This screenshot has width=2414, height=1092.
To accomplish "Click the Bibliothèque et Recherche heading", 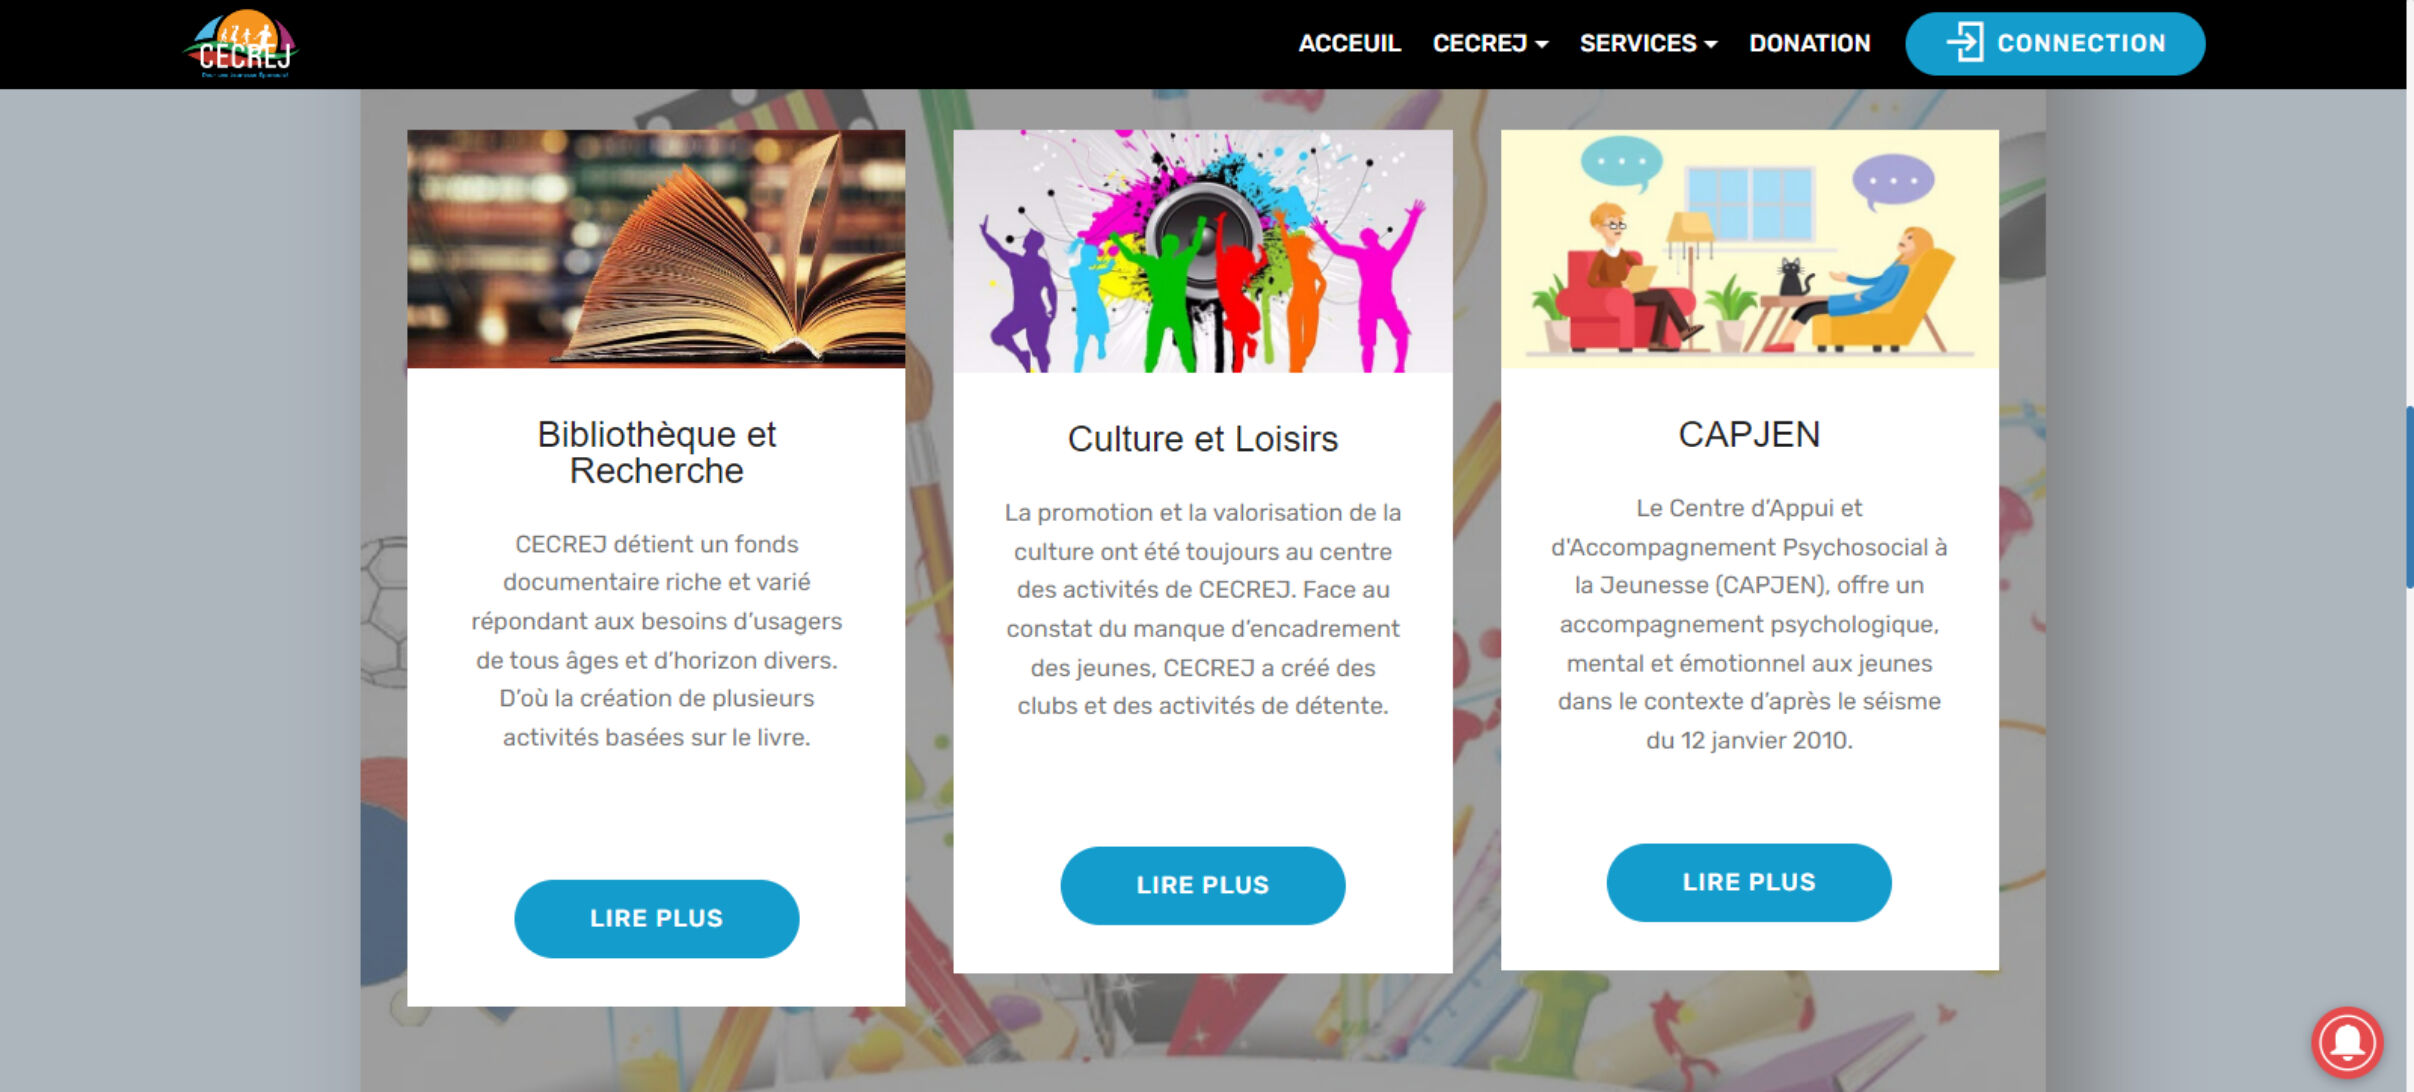I will point(656,452).
